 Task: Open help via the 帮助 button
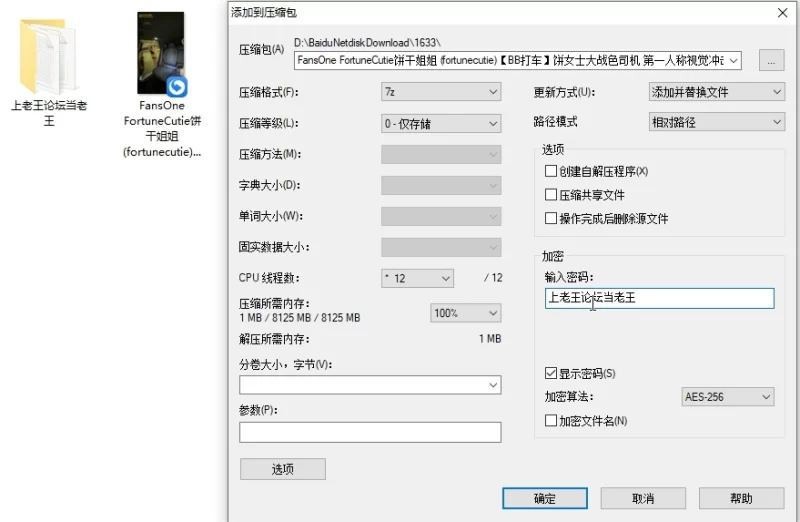click(741, 498)
